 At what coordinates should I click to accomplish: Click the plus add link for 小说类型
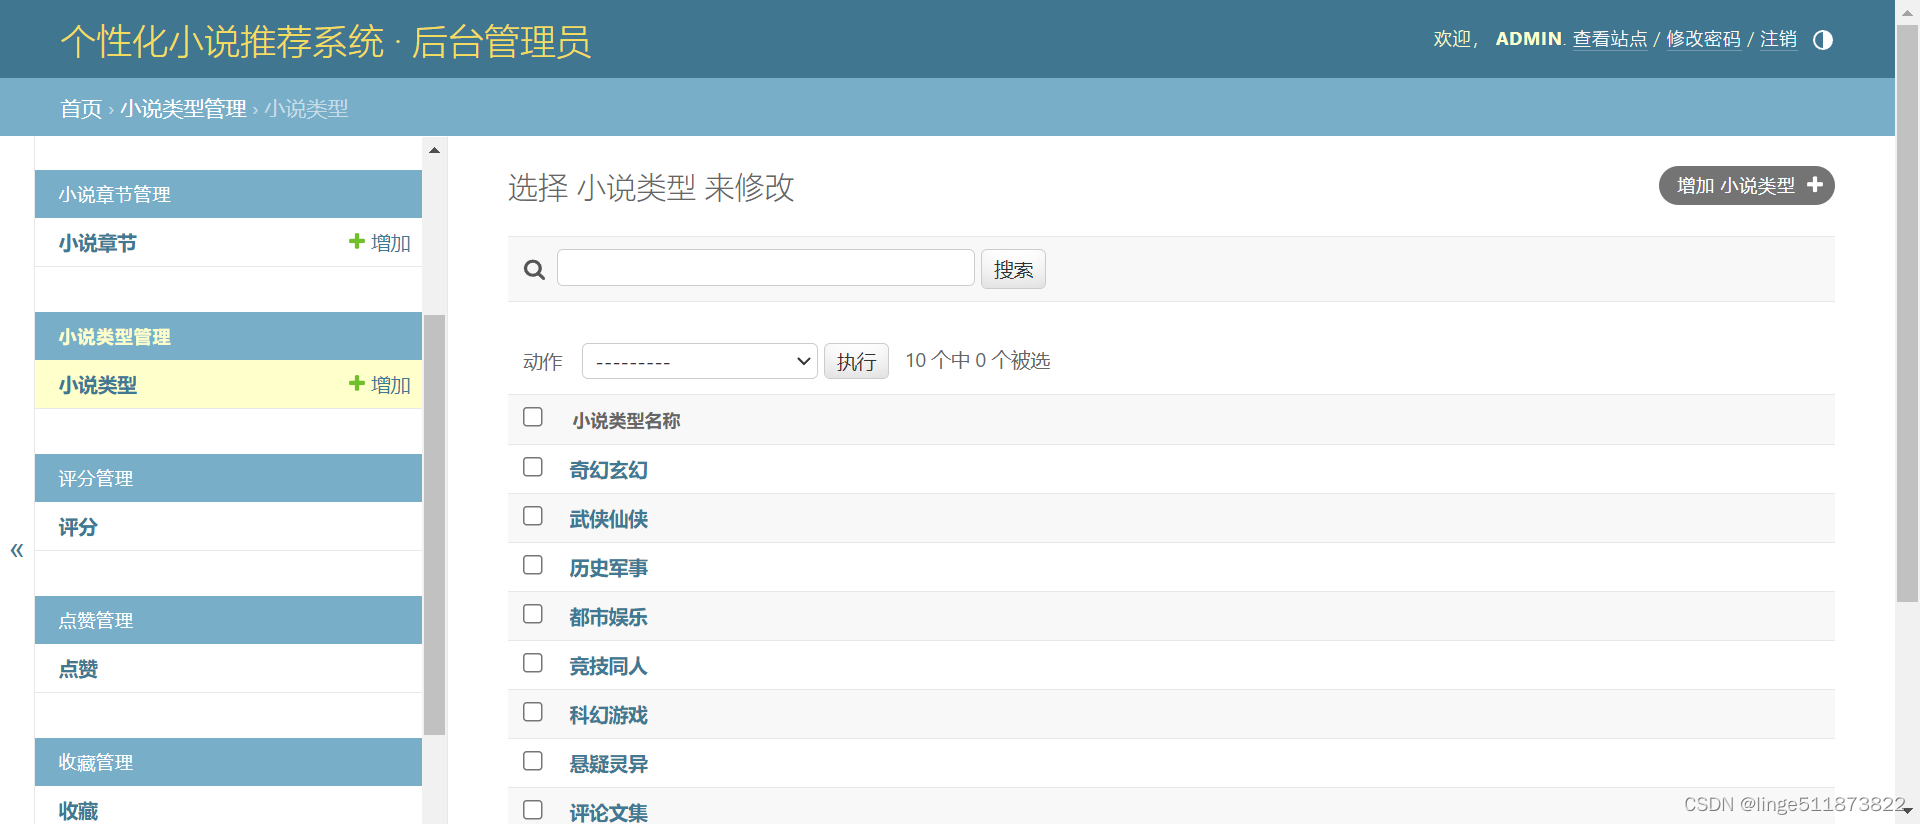379,385
